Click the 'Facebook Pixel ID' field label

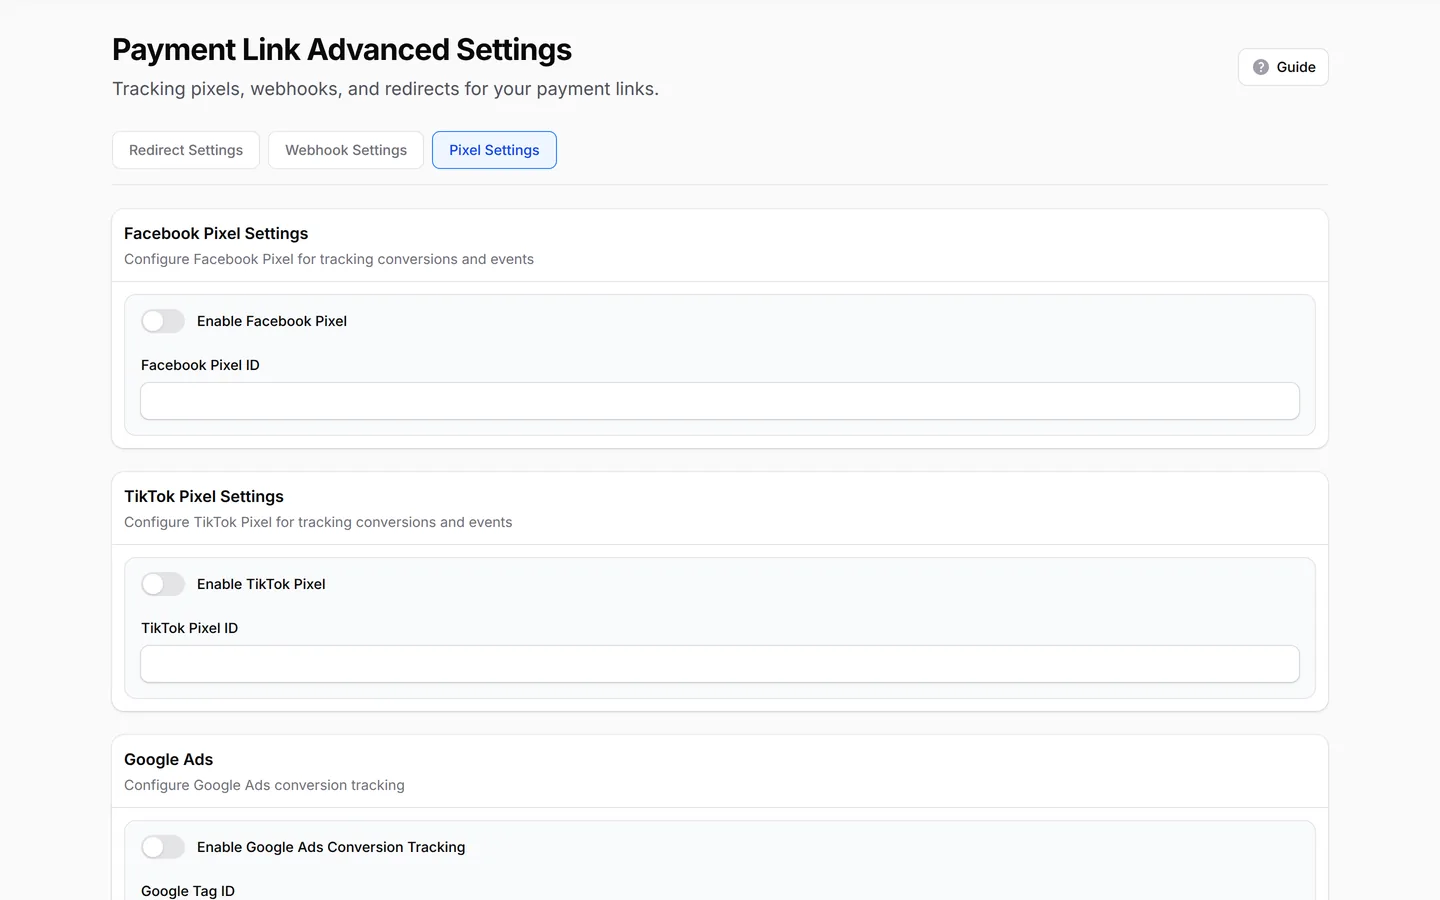(200, 365)
